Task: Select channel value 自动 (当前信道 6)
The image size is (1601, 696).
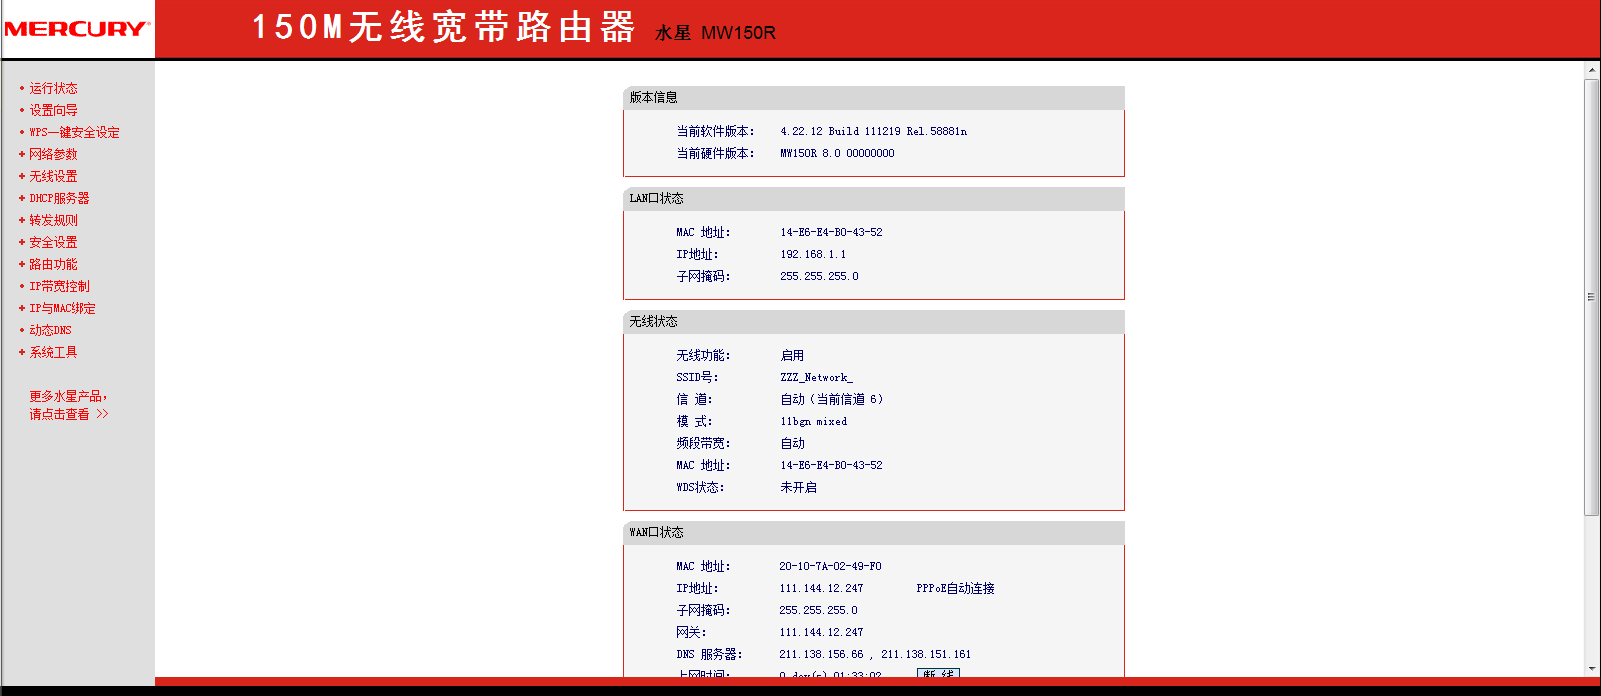Action: pyautogui.click(x=832, y=399)
